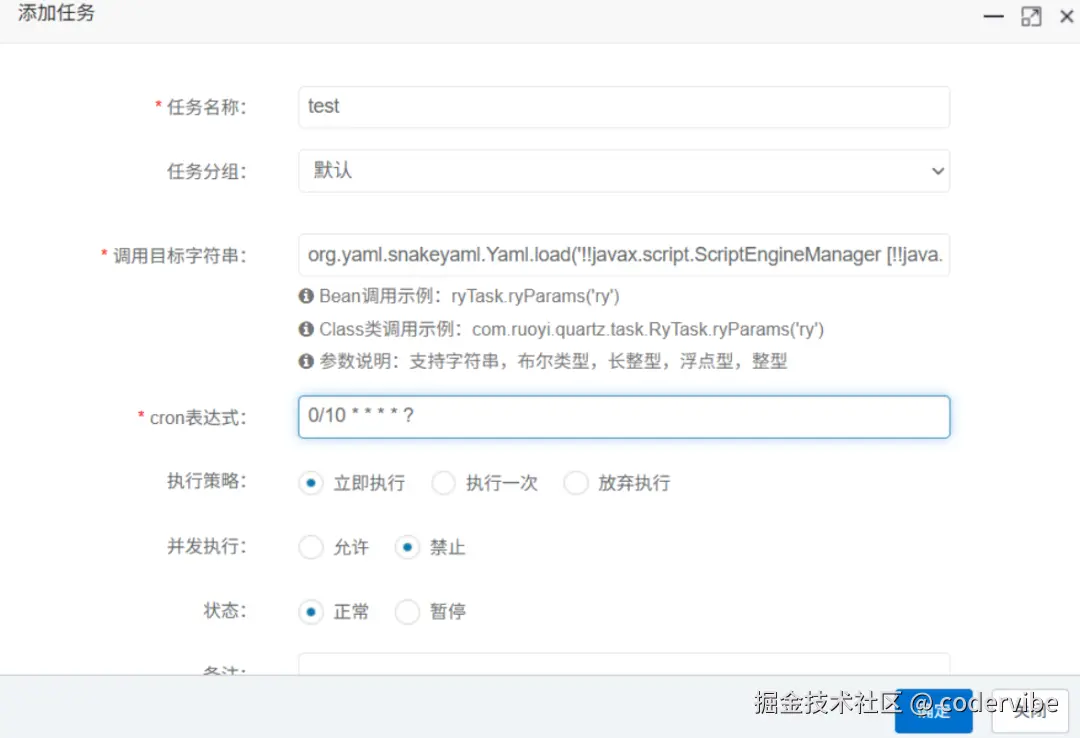1080x738 pixels.
Task: Set task status to 暂停
Action: (407, 612)
